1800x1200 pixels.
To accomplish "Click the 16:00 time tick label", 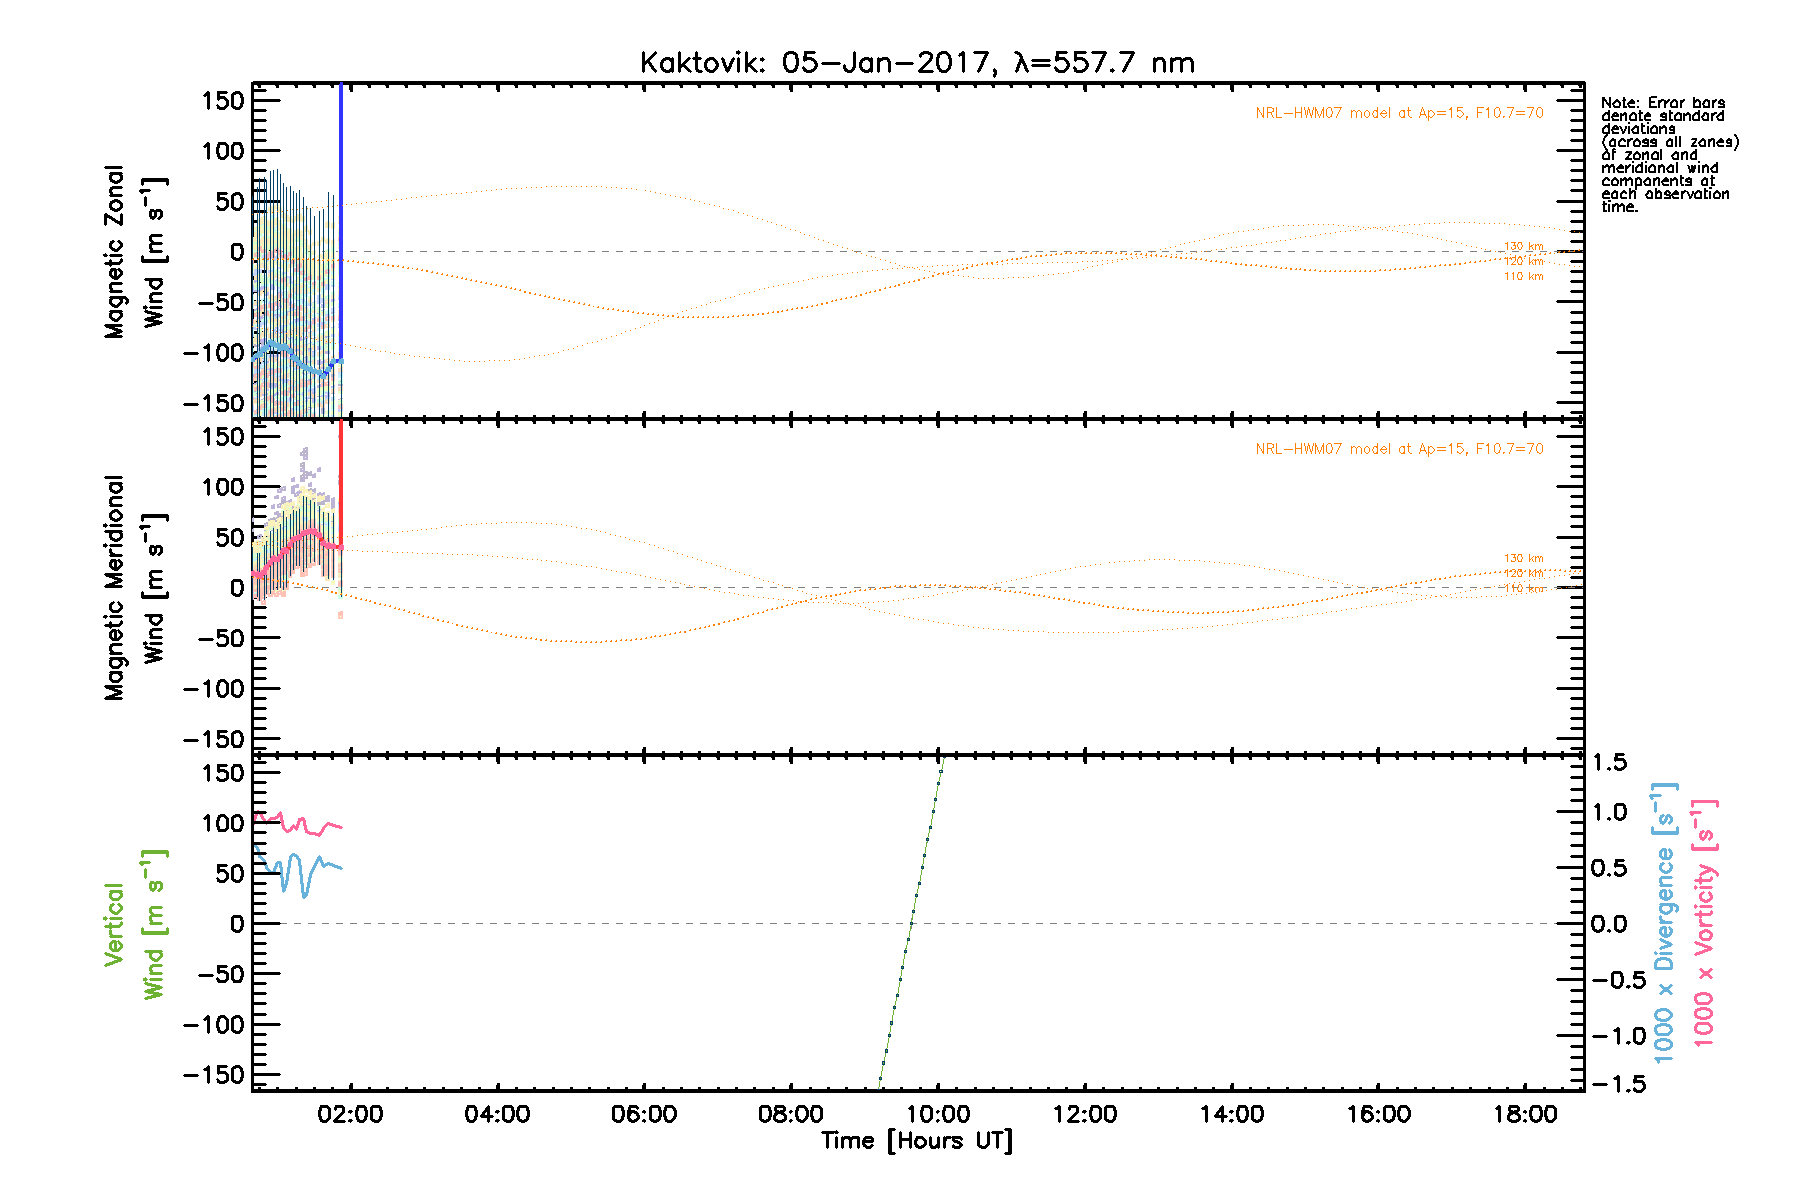I will [1379, 1114].
